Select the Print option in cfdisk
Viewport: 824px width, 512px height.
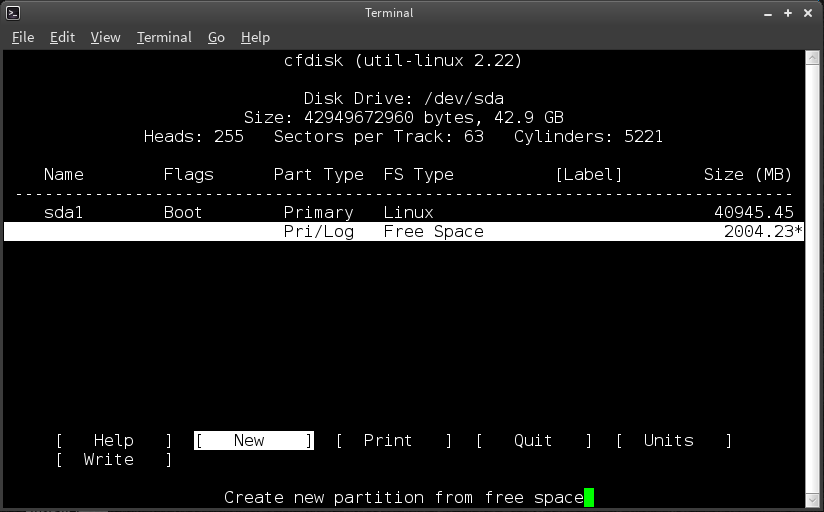[x=394, y=441]
